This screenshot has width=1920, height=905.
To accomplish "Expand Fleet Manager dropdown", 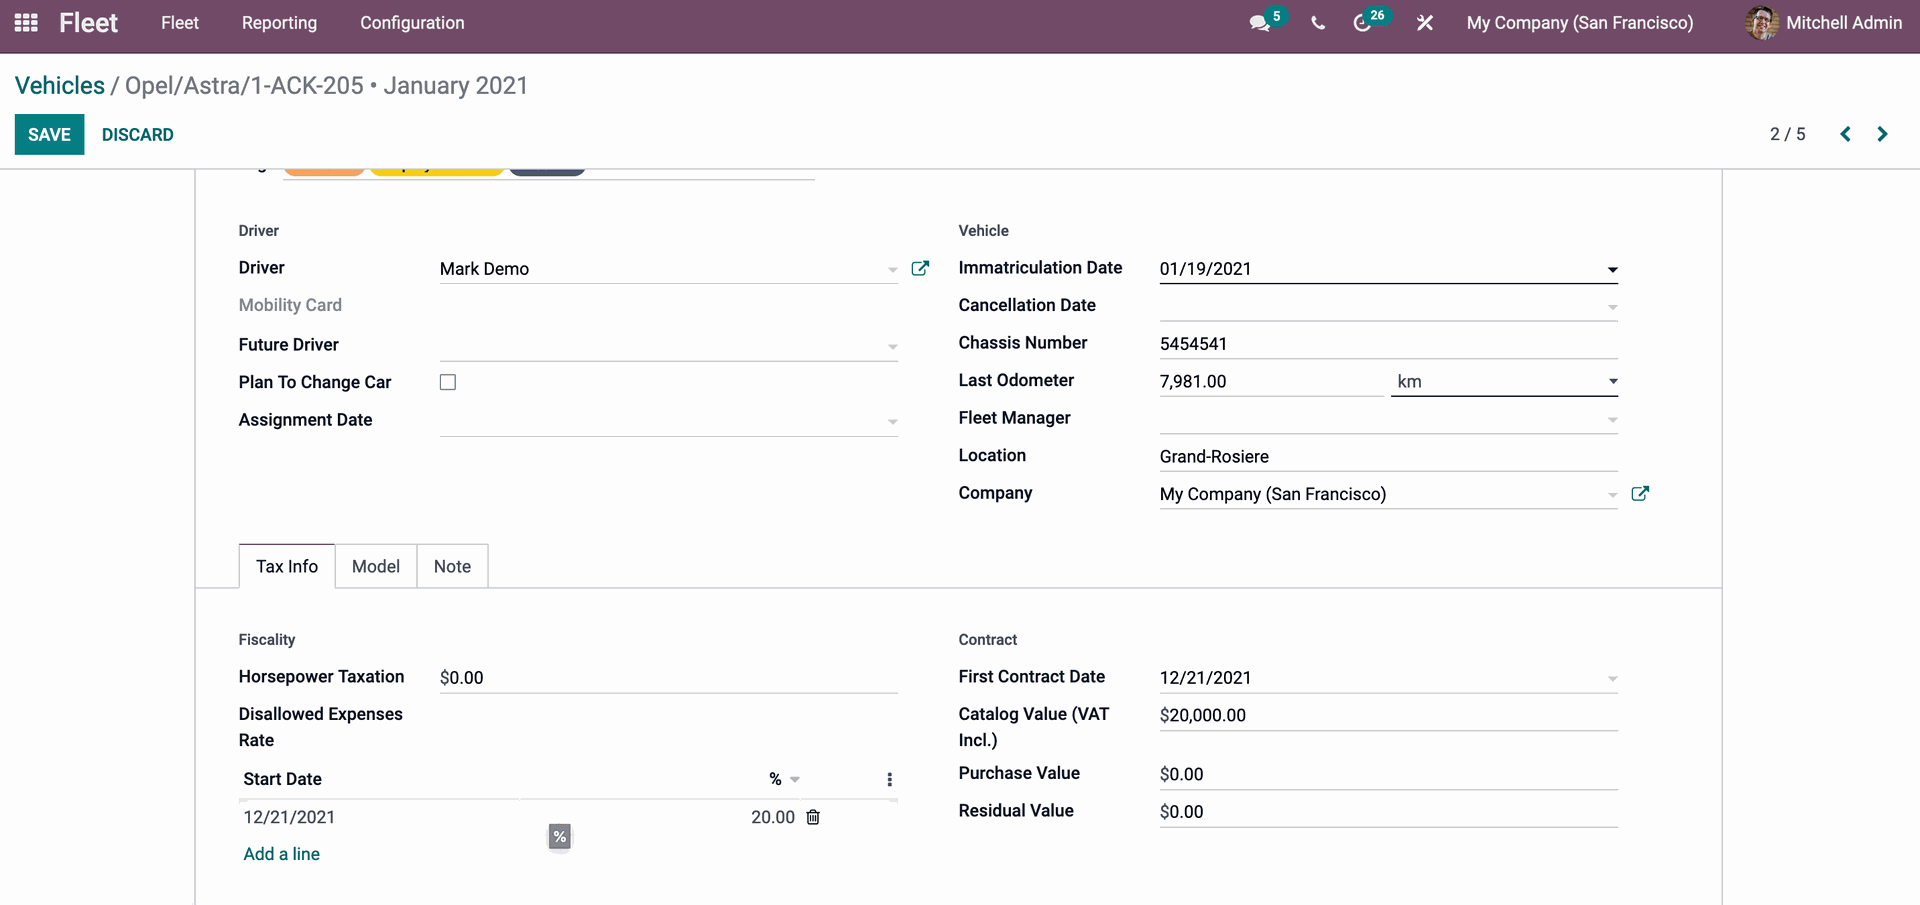I will (x=1612, y=420).
